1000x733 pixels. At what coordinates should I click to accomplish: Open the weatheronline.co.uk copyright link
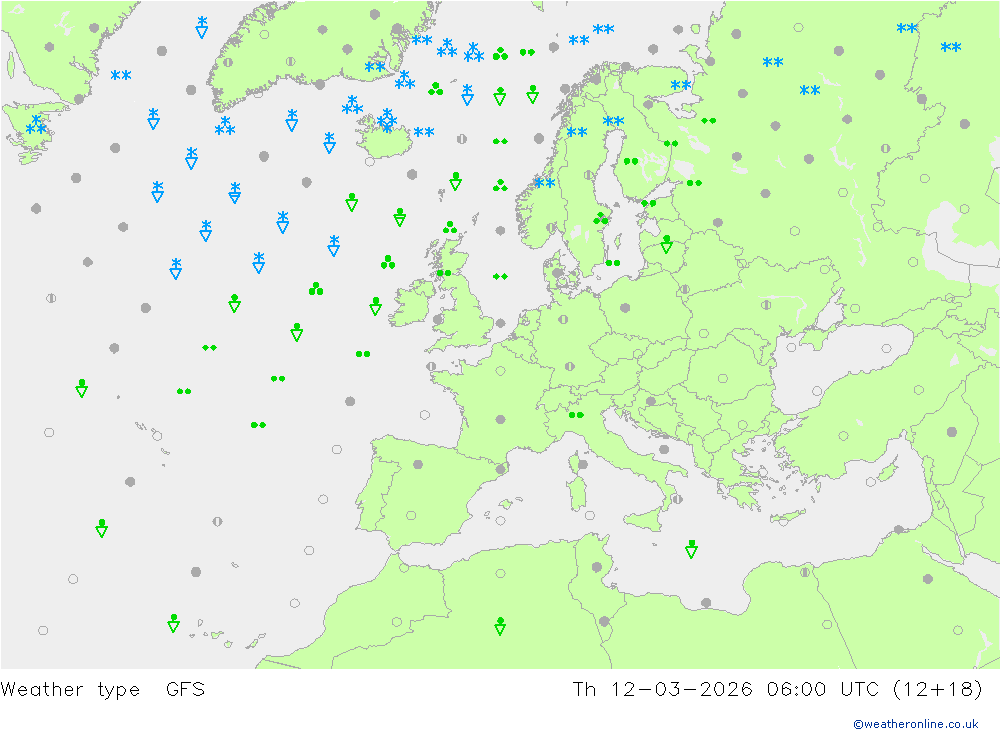point(916,724)
